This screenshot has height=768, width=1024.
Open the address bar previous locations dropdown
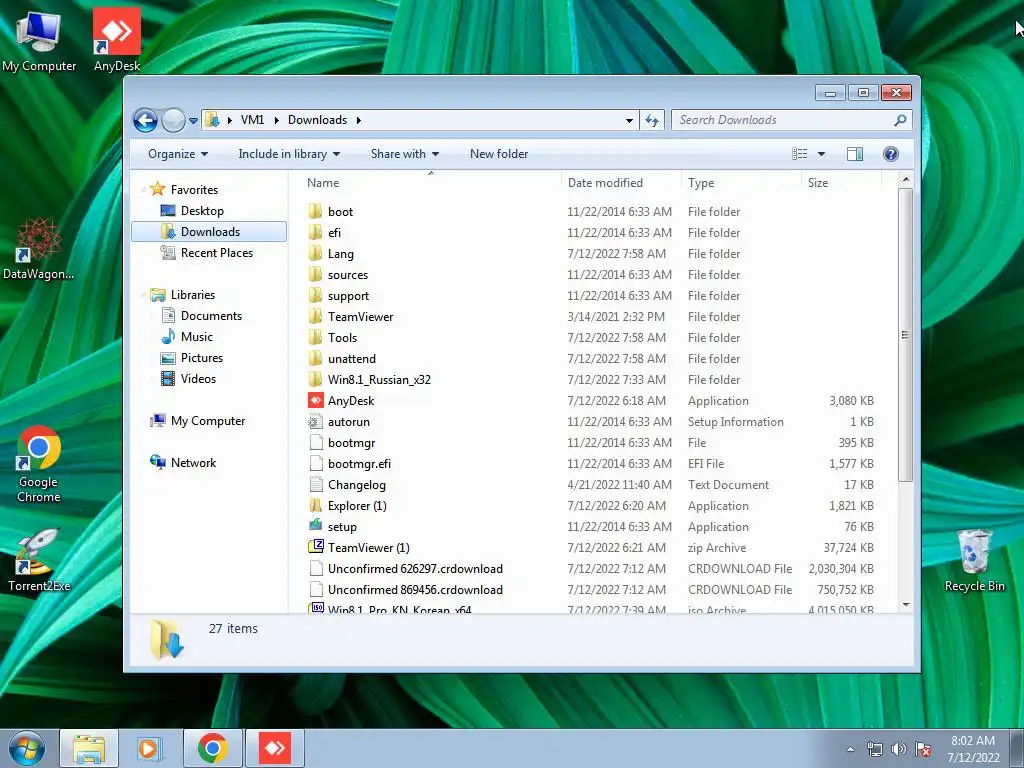(x=629, y=120)
